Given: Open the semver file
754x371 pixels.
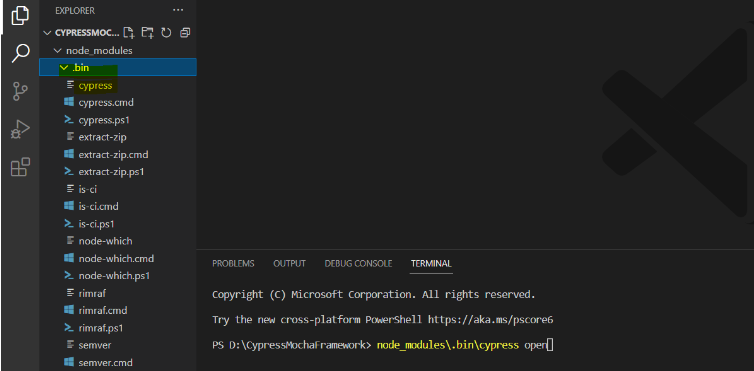Looking at the screenshot, I should pyautogui.click(x=118, y=345).
